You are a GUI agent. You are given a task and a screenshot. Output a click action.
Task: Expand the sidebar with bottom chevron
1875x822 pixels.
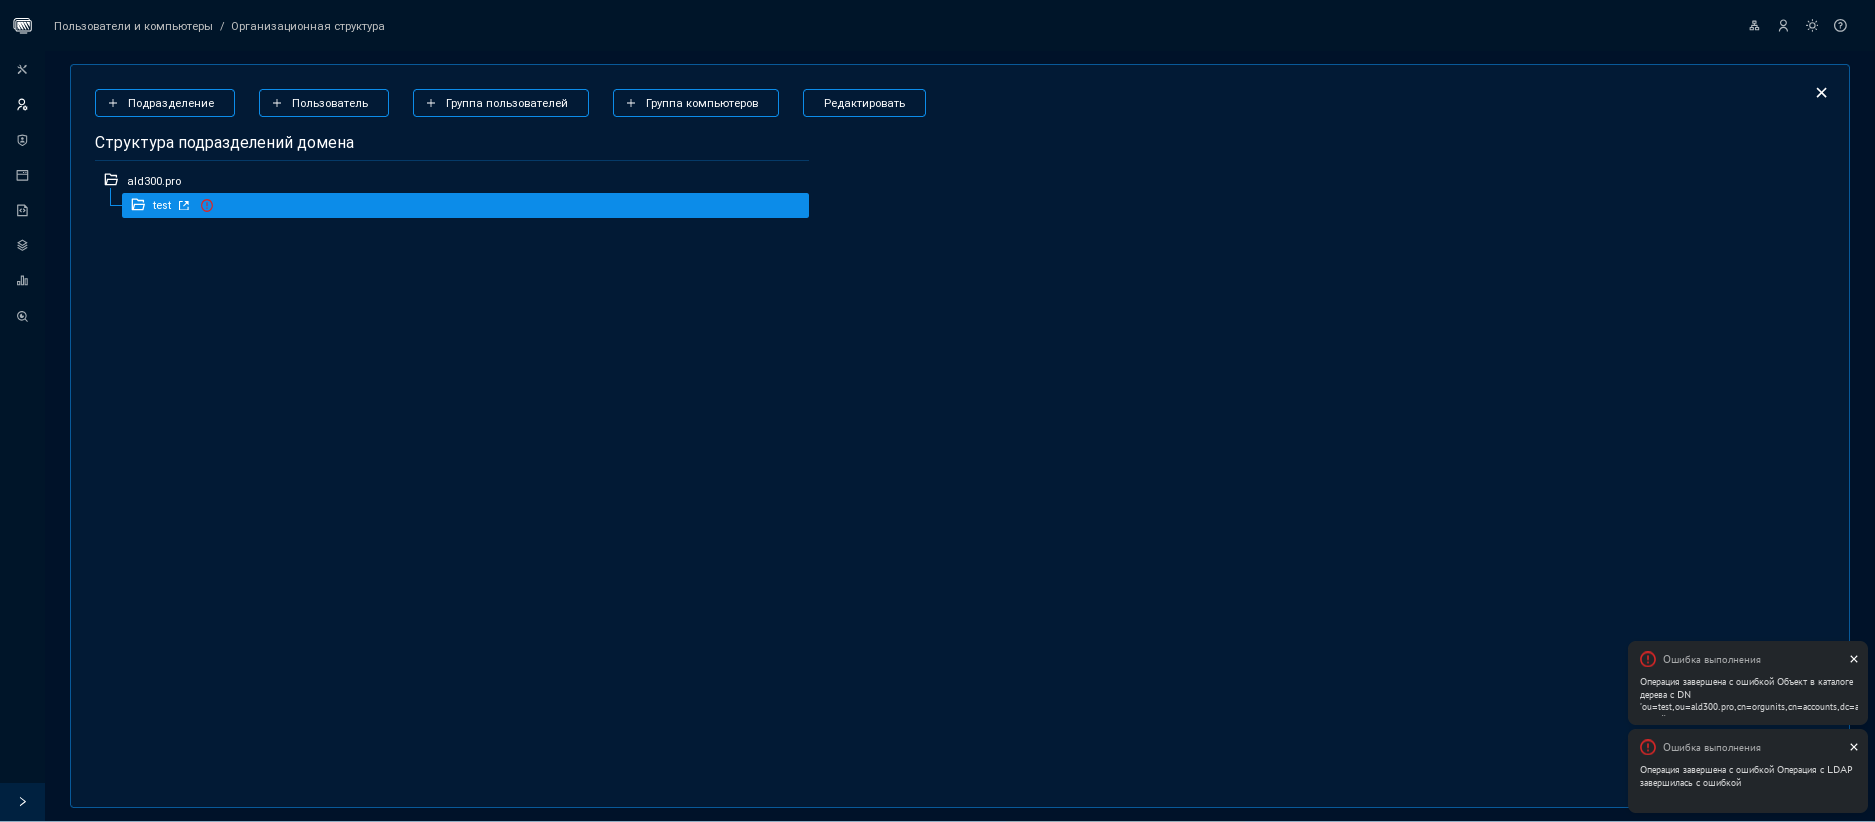(x=22, y=802)
